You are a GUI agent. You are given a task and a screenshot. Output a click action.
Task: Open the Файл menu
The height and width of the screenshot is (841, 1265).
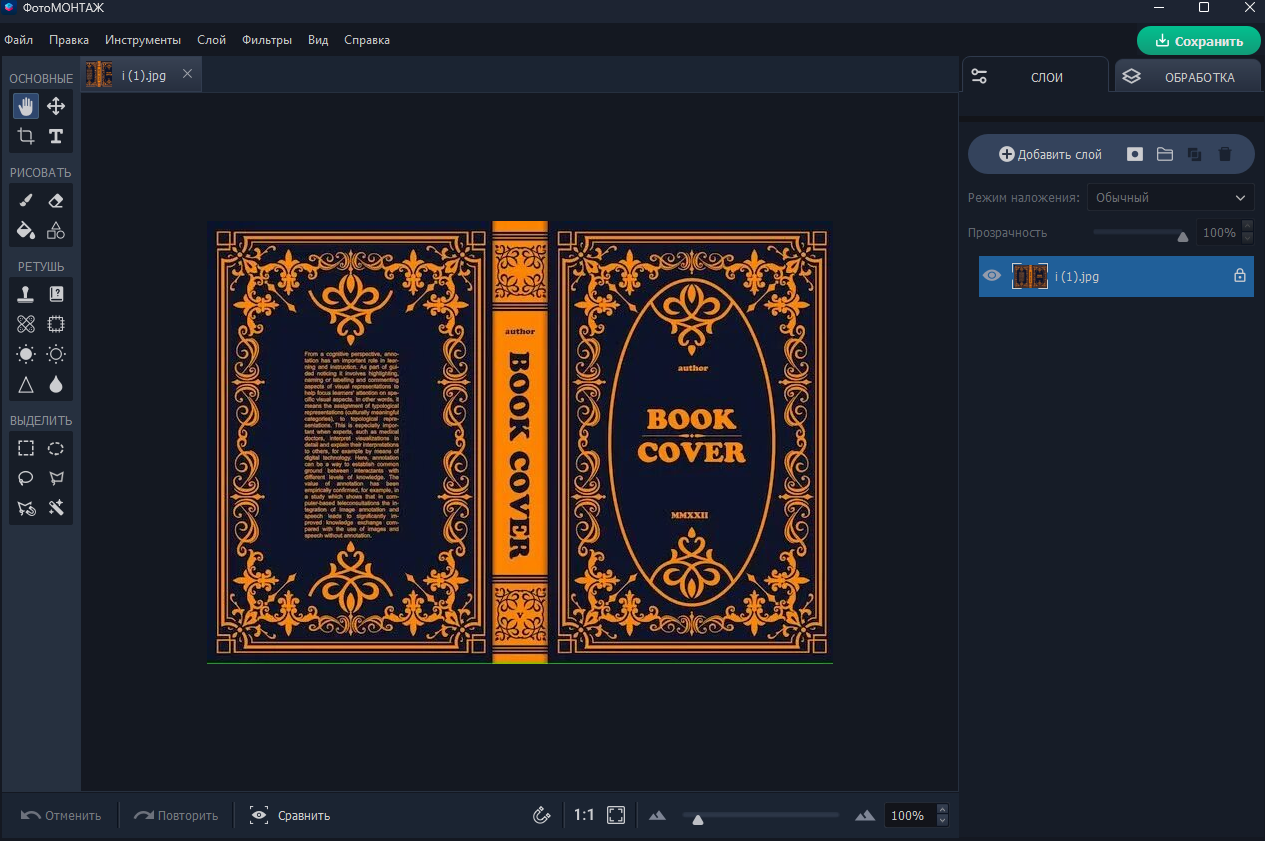click(x=19, y=40)
